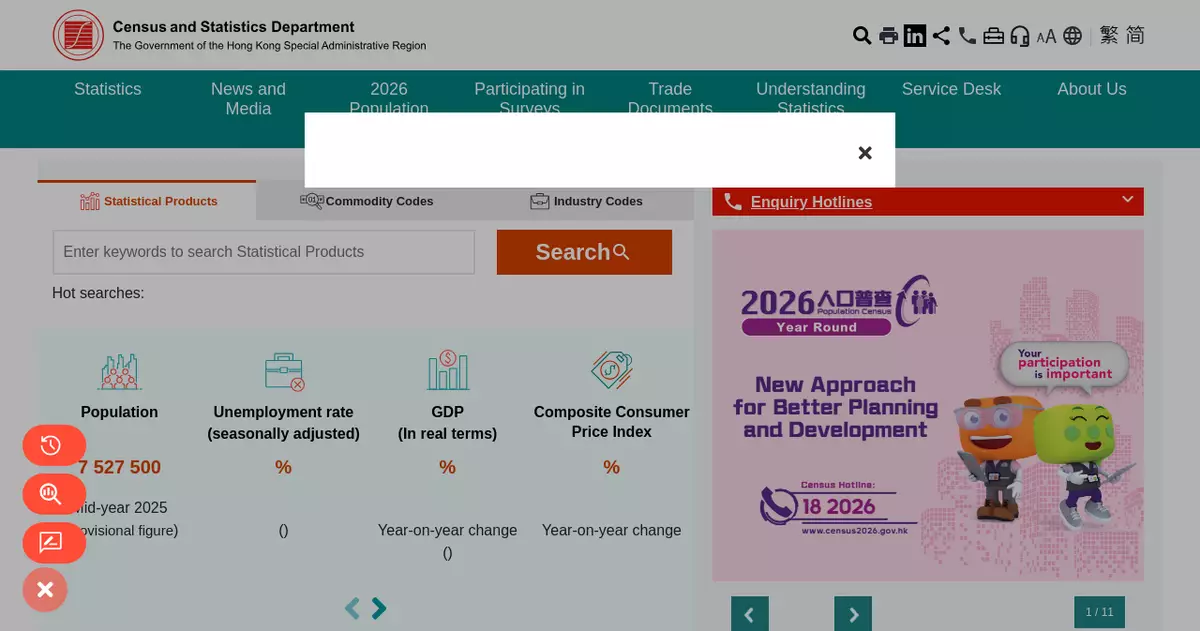Switch to the Commodity Codes tab
The width and height of the screenshot is (1200, 631).
tap(367, 201)
